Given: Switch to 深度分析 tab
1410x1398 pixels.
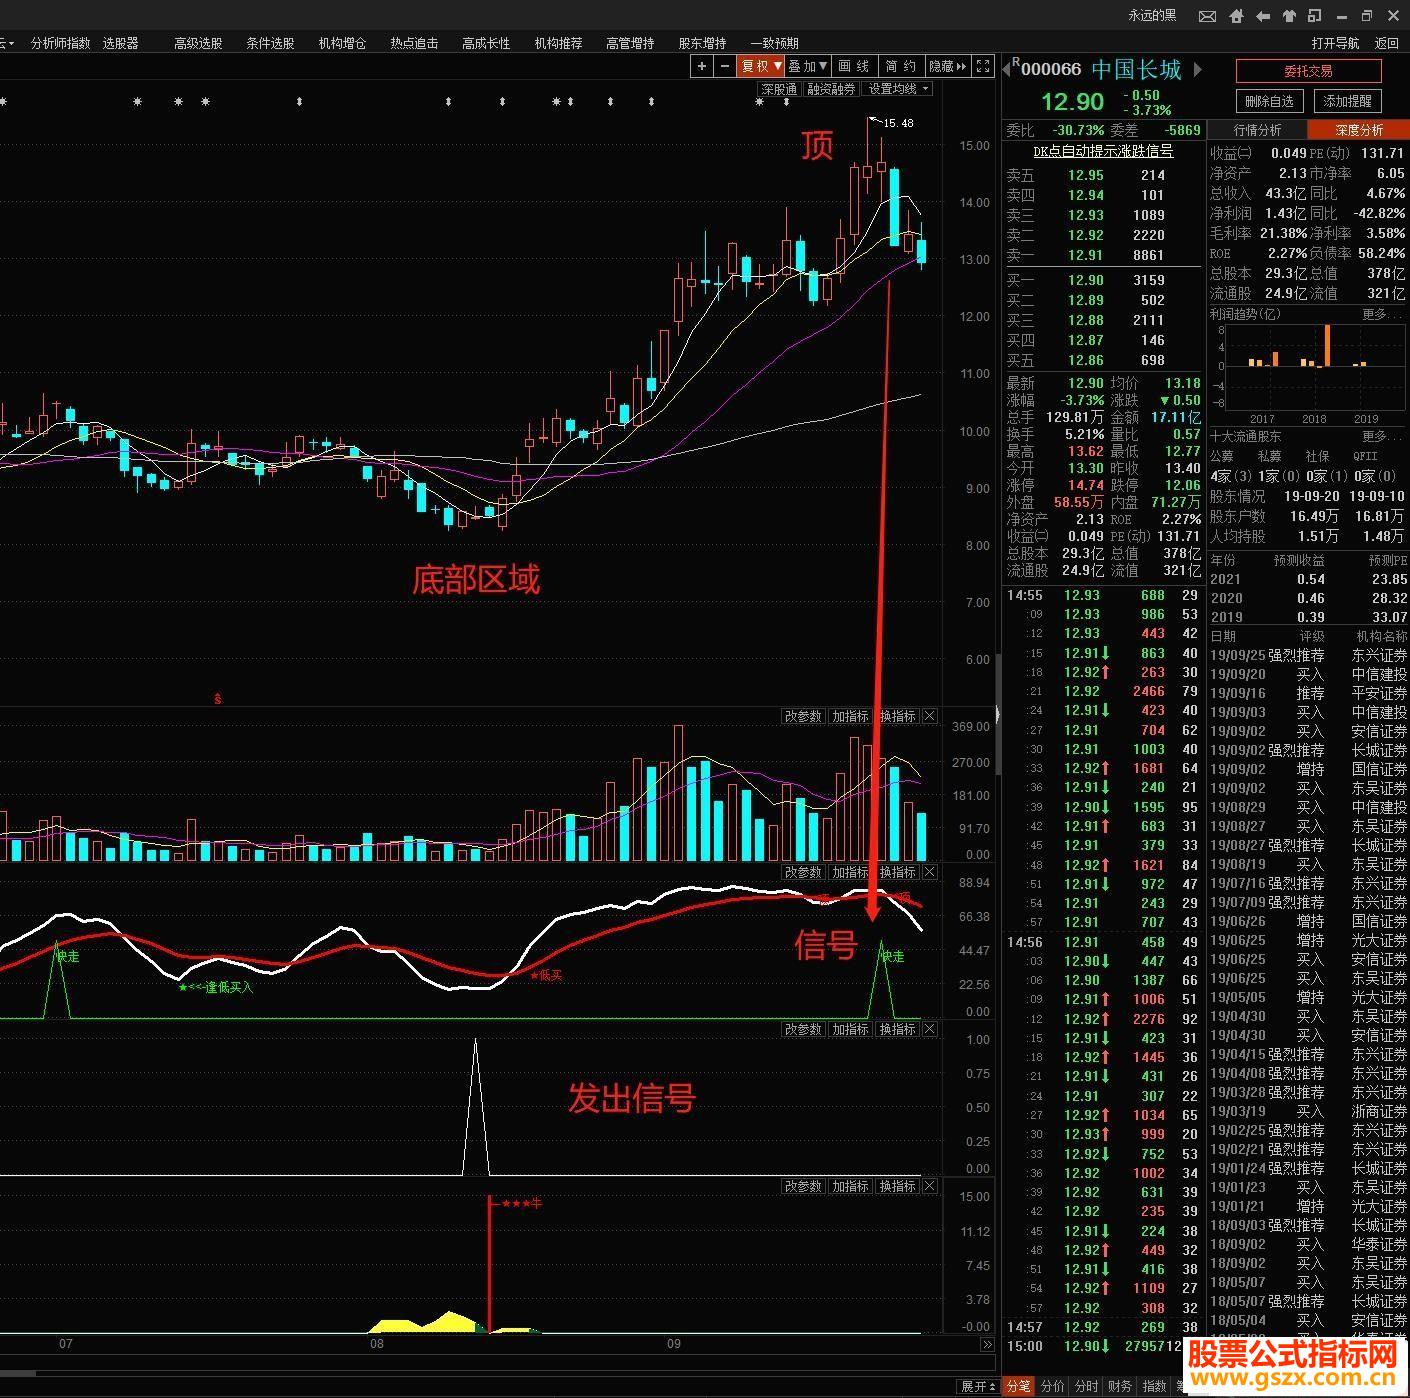Looking at the screenshot, I should pyautogui.click(x=1359, y=130).
